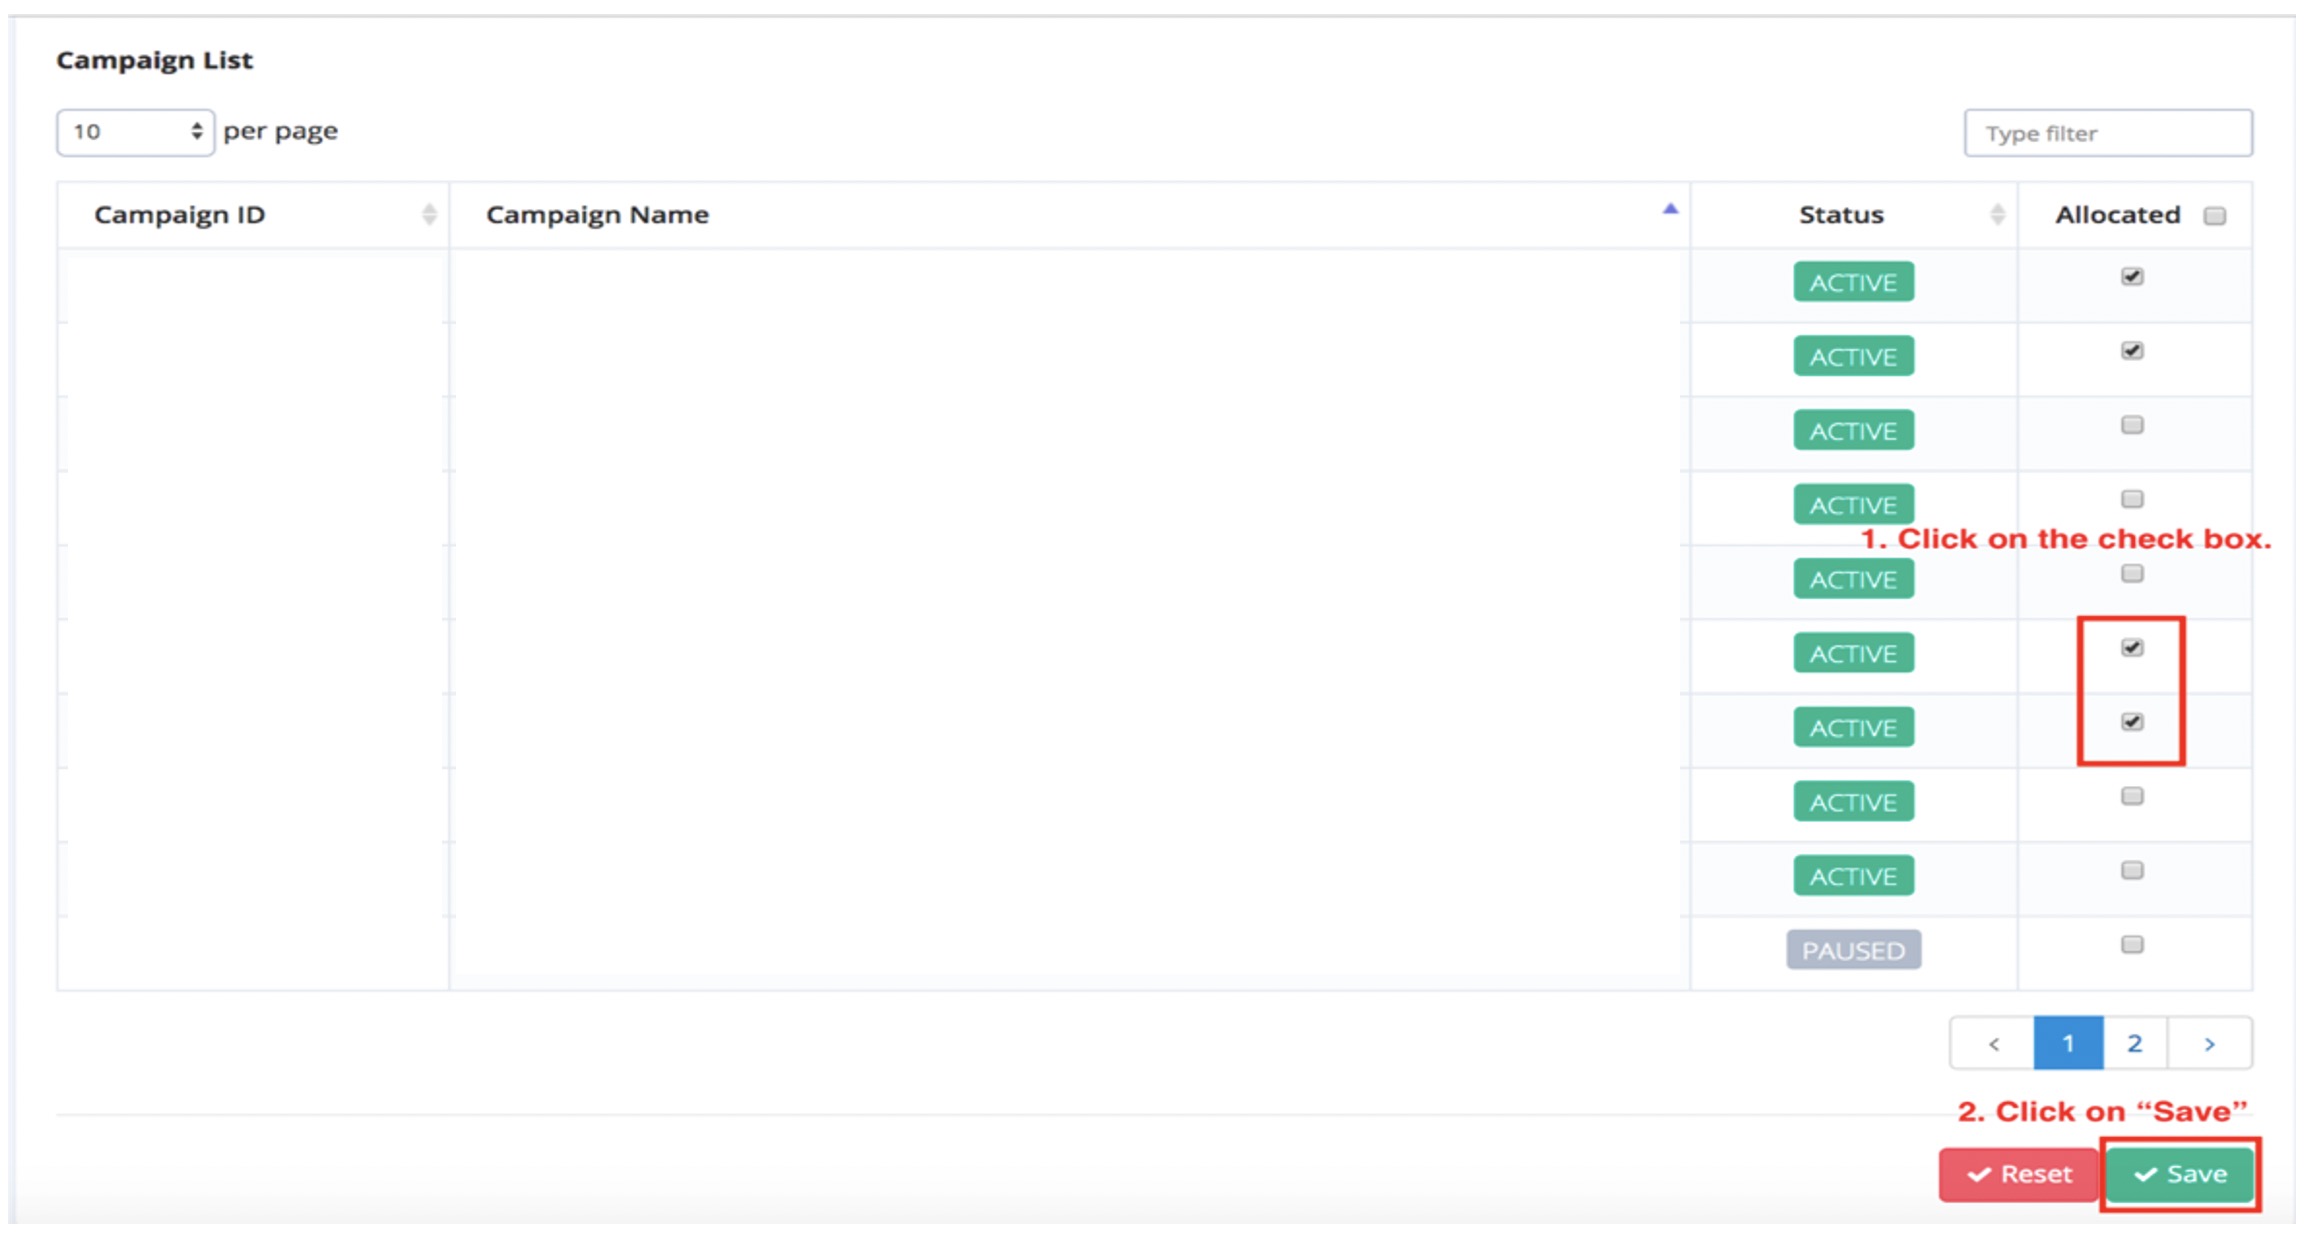Open the per page dropdown

click(135, 132)
